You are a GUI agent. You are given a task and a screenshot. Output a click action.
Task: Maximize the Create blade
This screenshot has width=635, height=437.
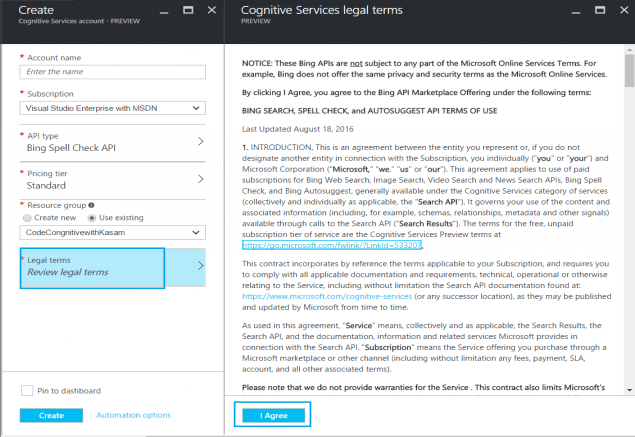click(x=189, y=10)
